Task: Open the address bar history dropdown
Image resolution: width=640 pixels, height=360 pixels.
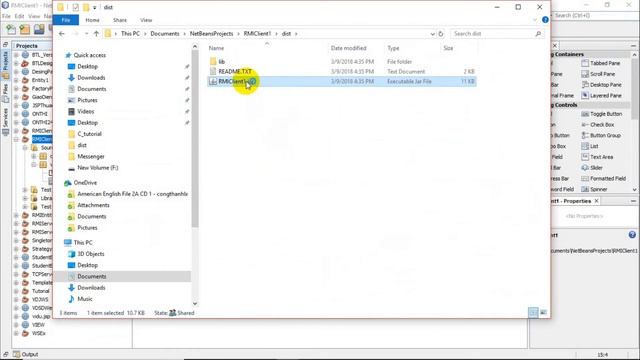Action: pos(432,34)
